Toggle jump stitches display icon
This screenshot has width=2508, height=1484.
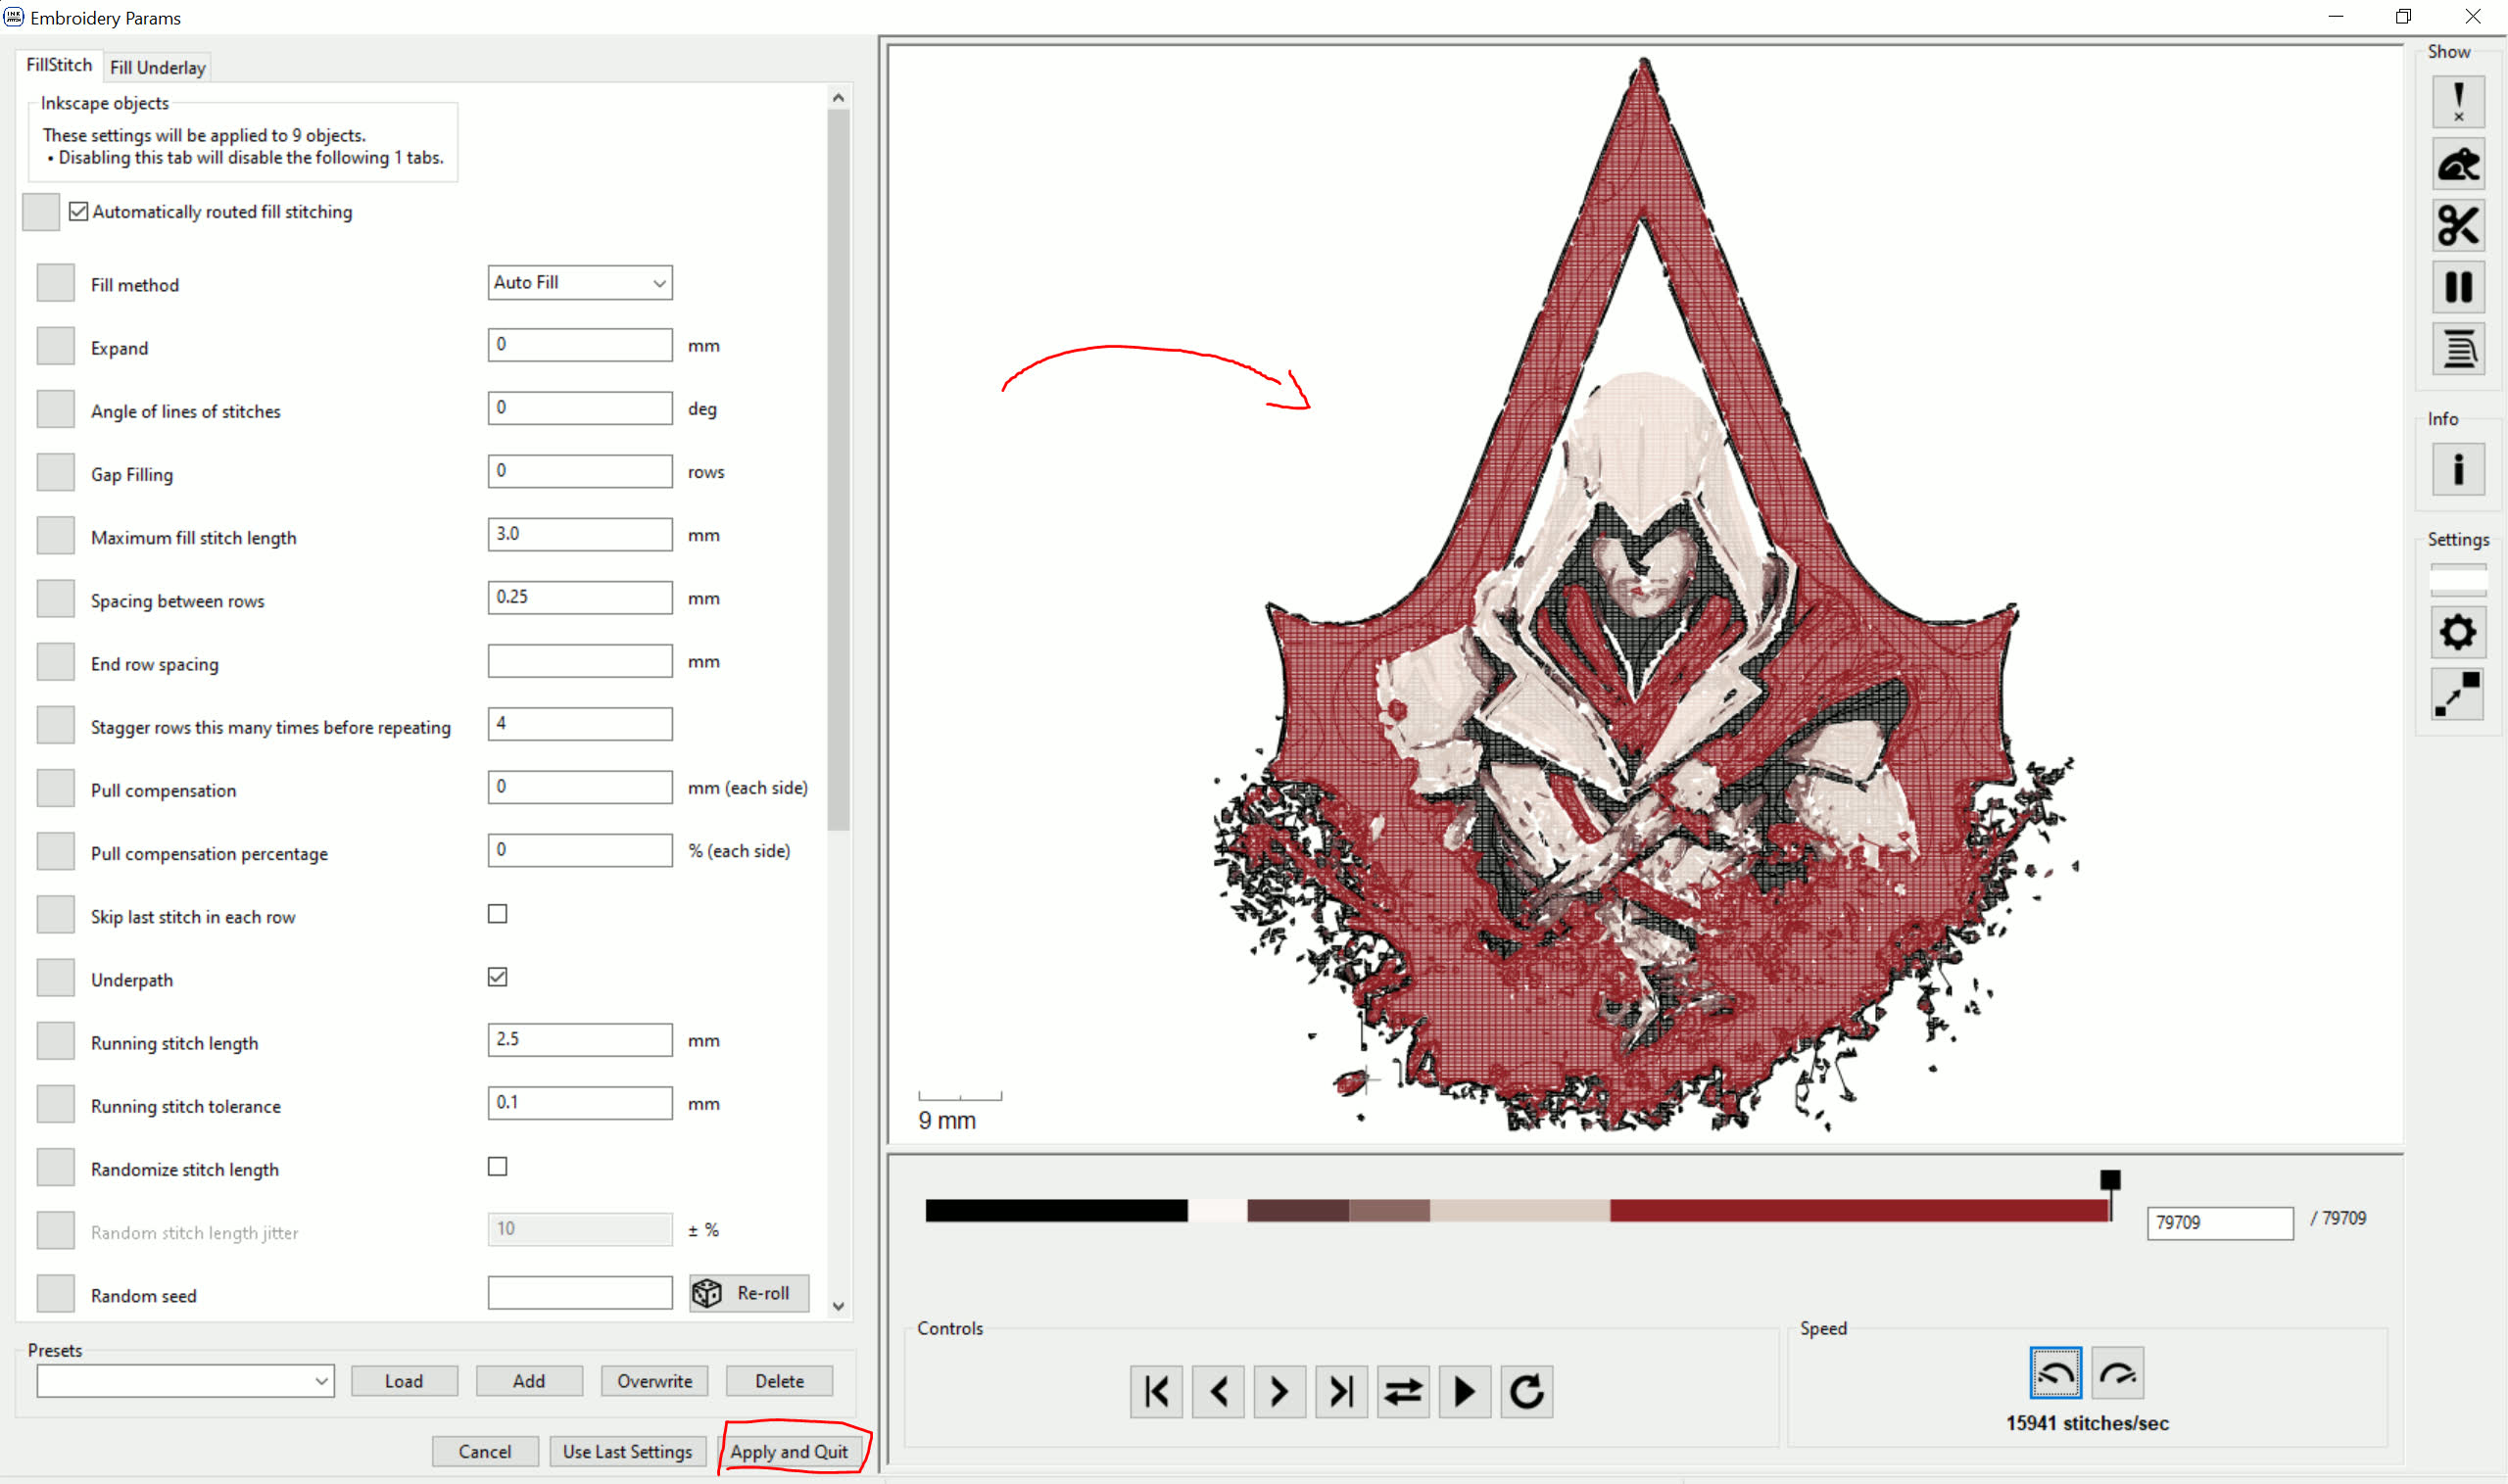tap(2458, 165)
